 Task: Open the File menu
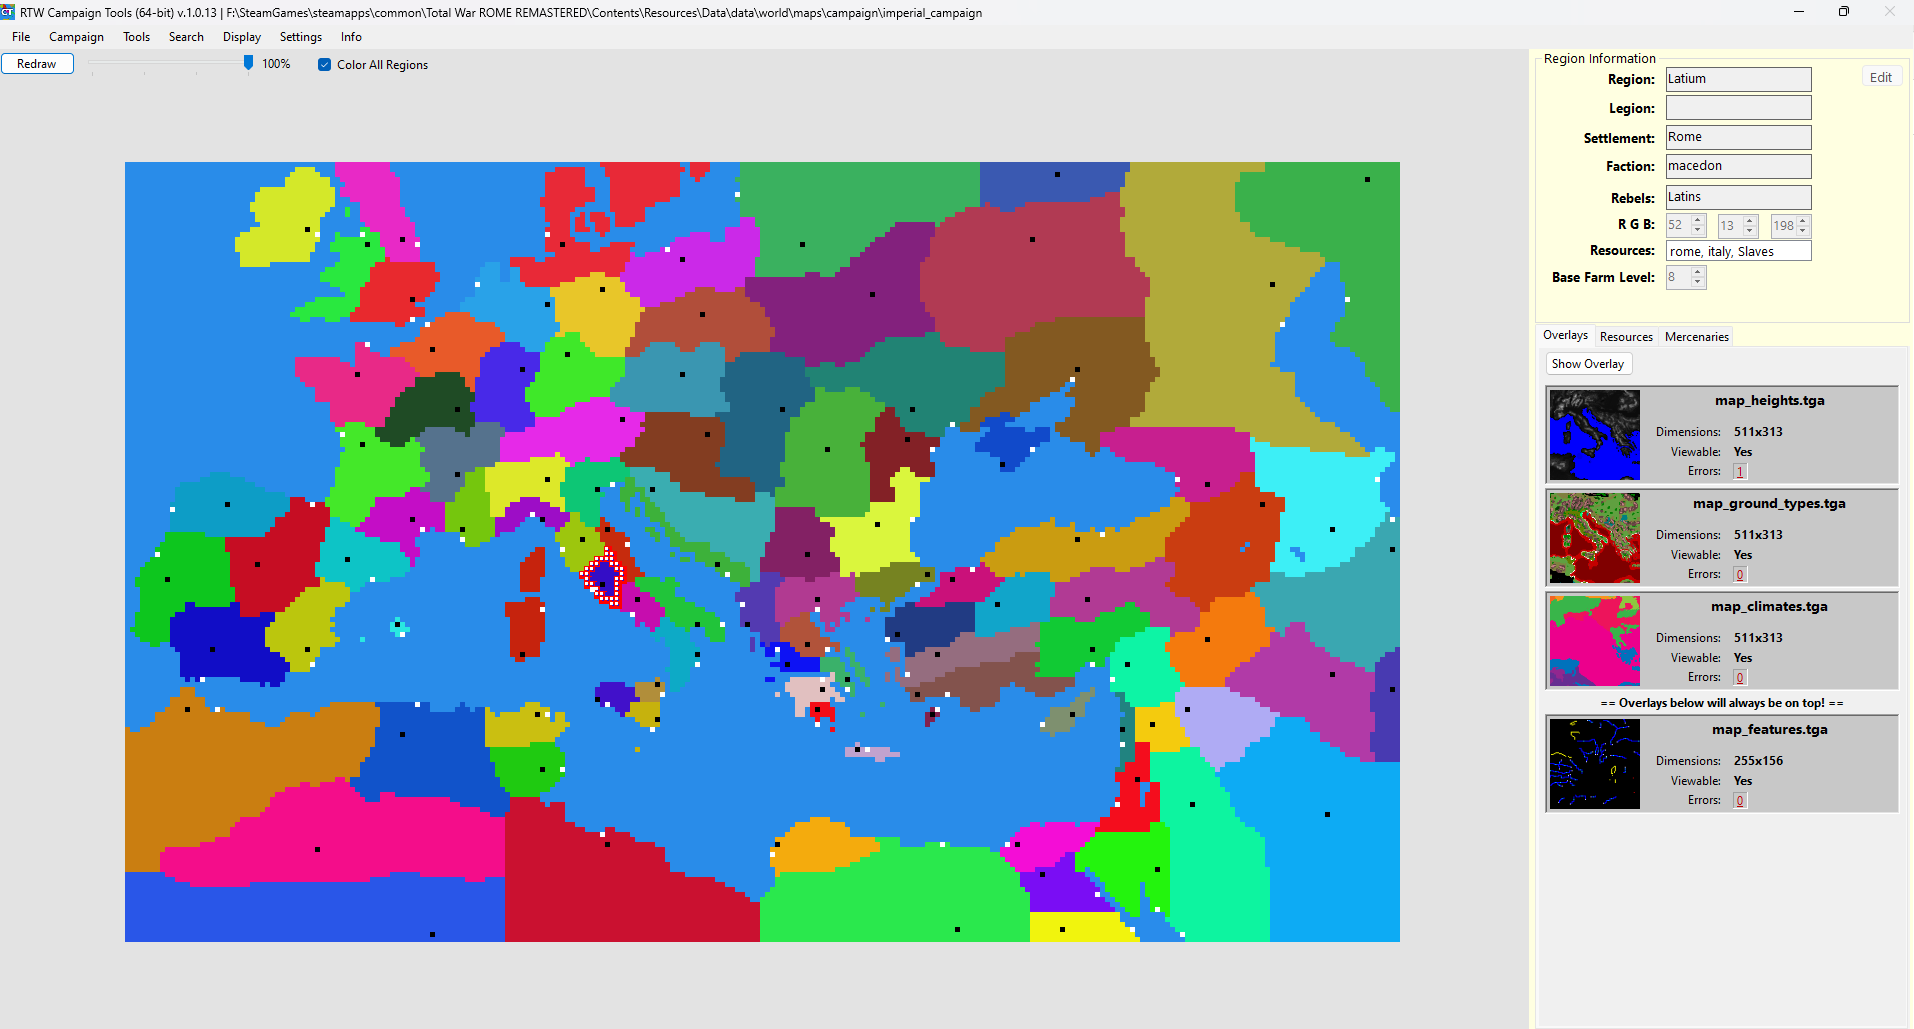click(21, 37)
